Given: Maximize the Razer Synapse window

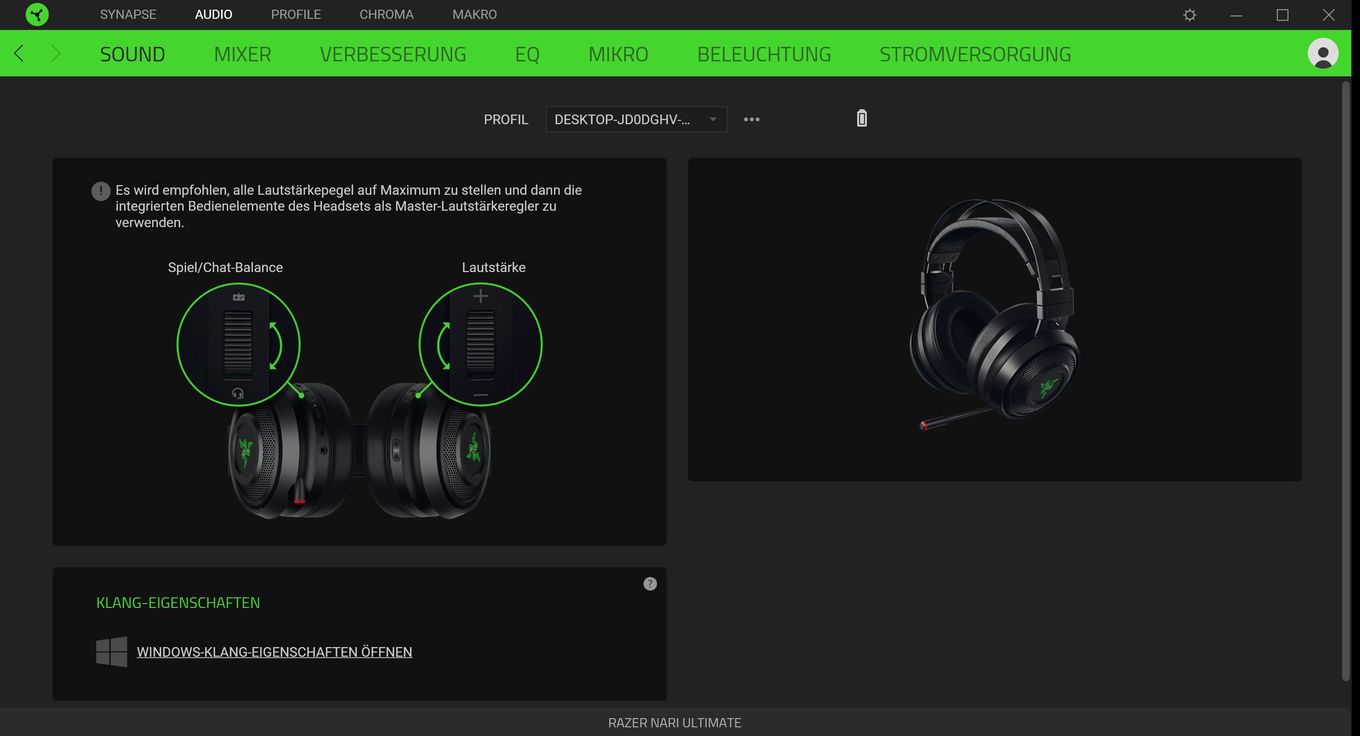Looking at the screenshot, I should [x=1282, y=15].
